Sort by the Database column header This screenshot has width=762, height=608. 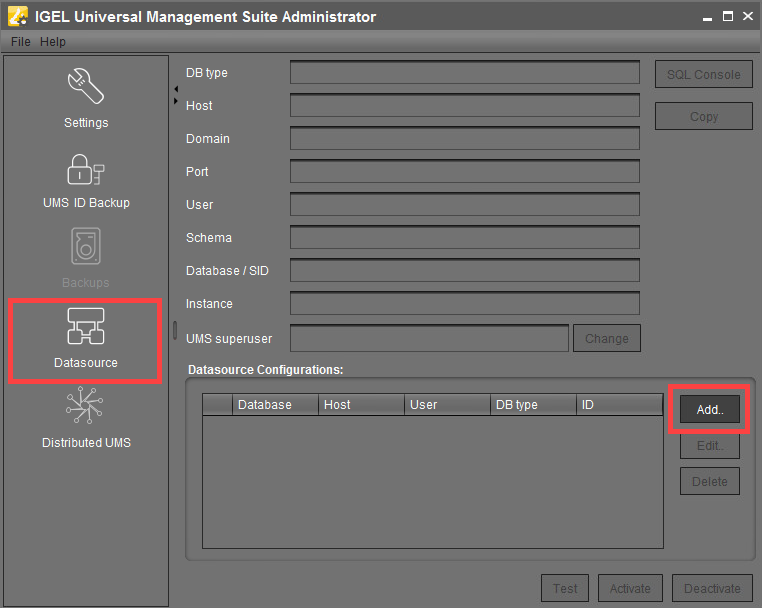click(275, 405)
